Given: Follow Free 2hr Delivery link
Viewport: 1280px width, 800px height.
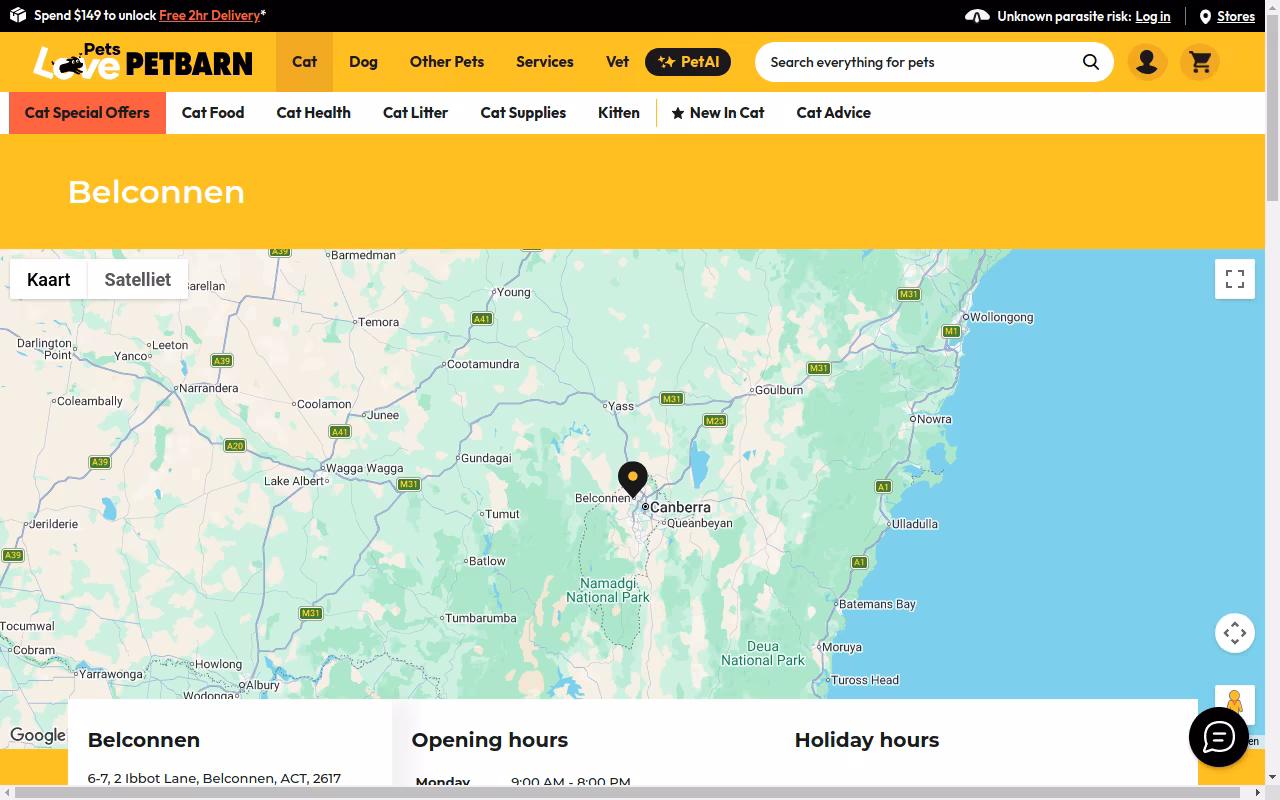Looking at the screenshot, I should click(210, 15).
